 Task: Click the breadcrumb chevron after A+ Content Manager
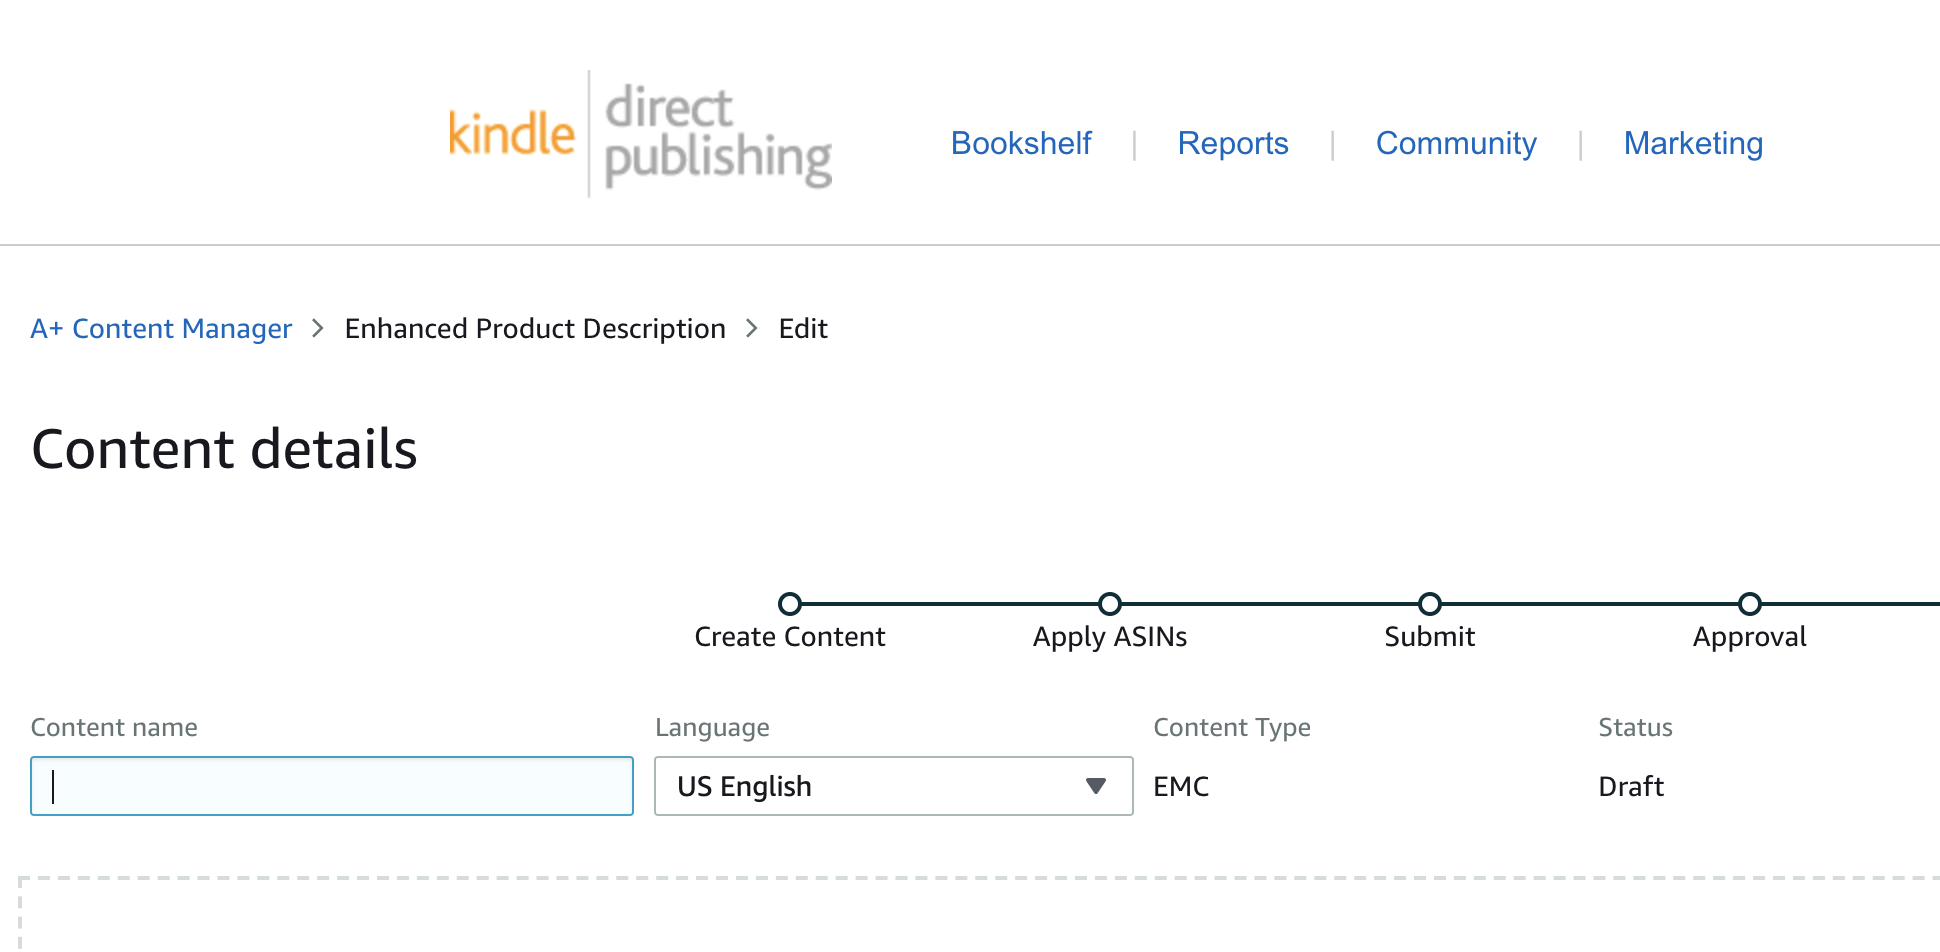click(318, 328)
